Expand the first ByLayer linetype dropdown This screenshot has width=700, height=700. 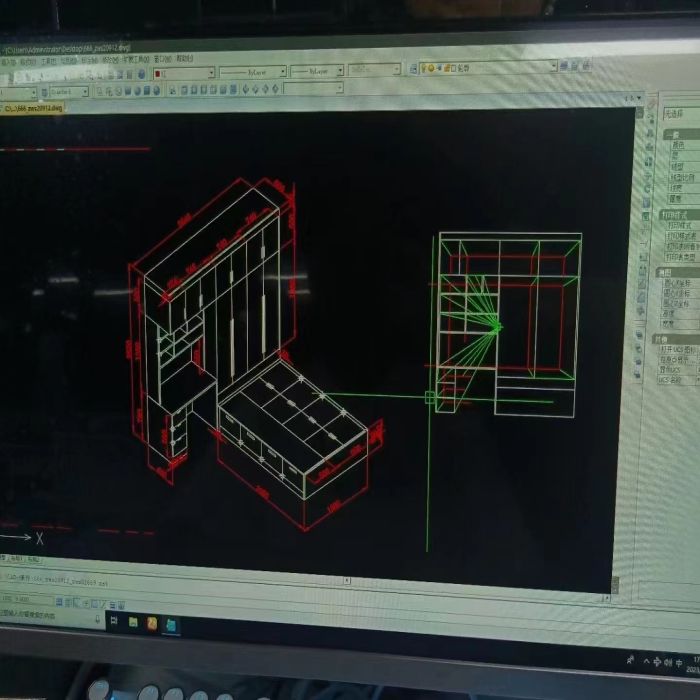(281, 72)
